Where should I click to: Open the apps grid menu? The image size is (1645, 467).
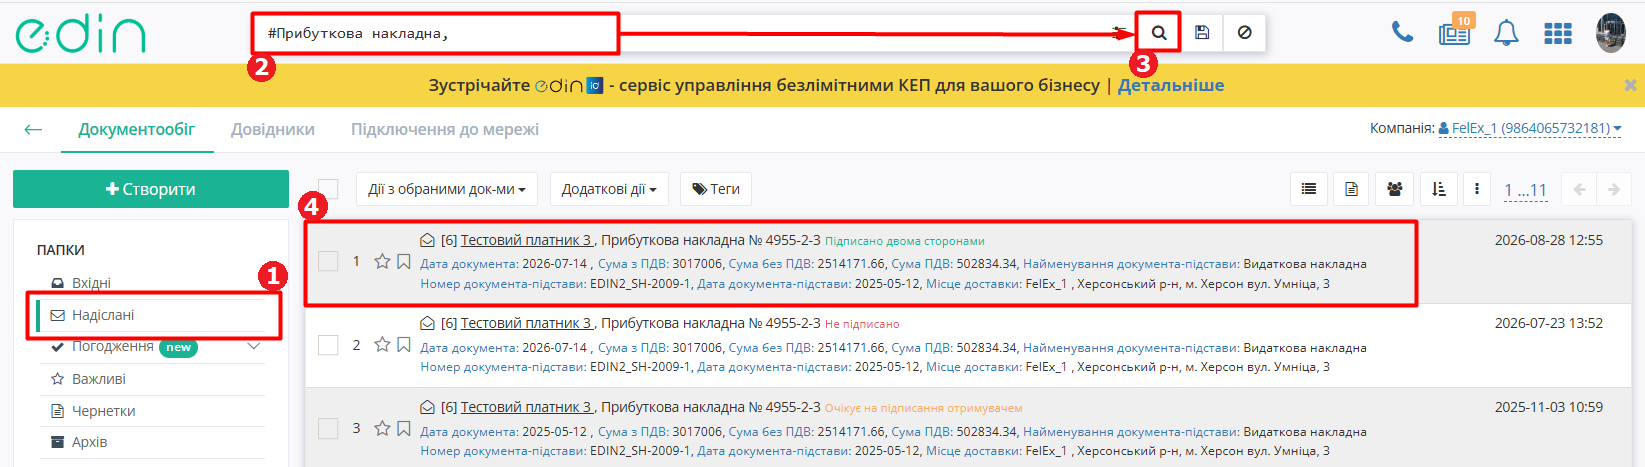(x=1558, y=33)
